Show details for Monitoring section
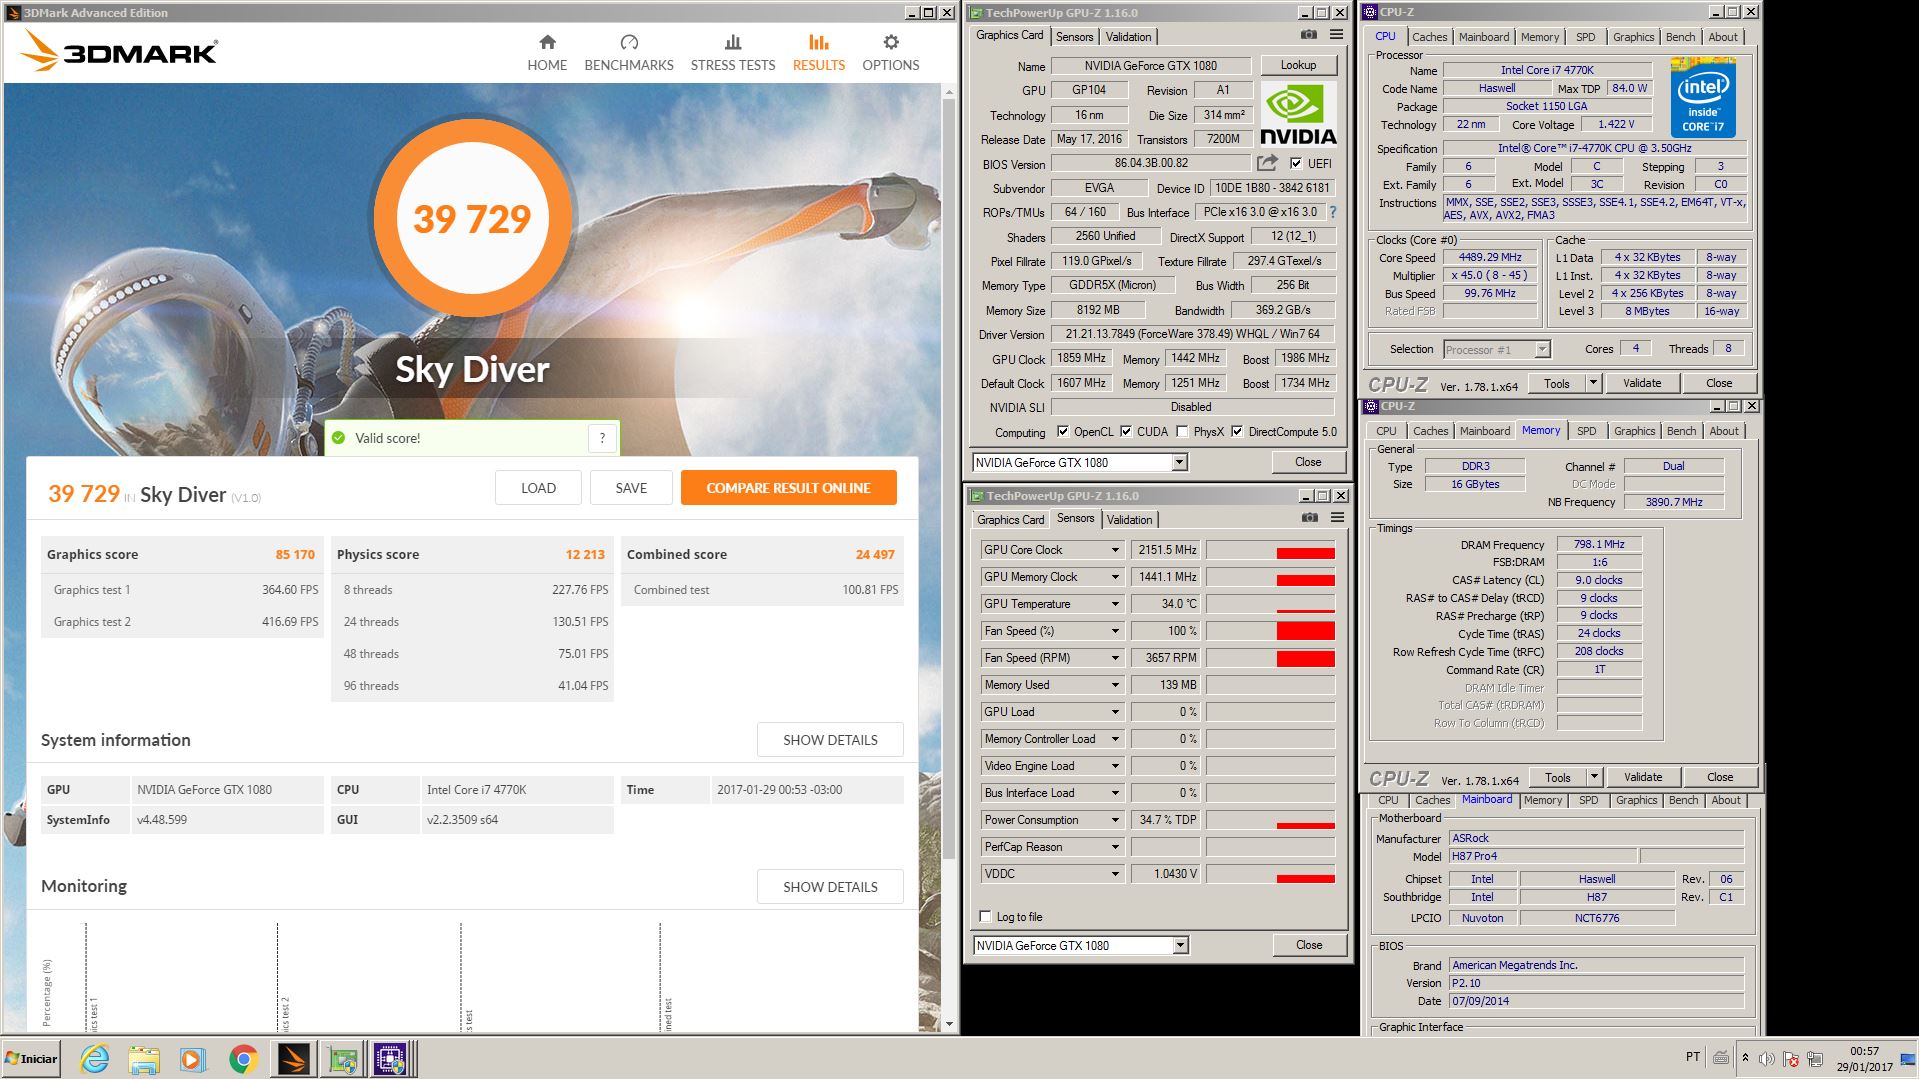The image size is (1919, 1079). (830, 887)
